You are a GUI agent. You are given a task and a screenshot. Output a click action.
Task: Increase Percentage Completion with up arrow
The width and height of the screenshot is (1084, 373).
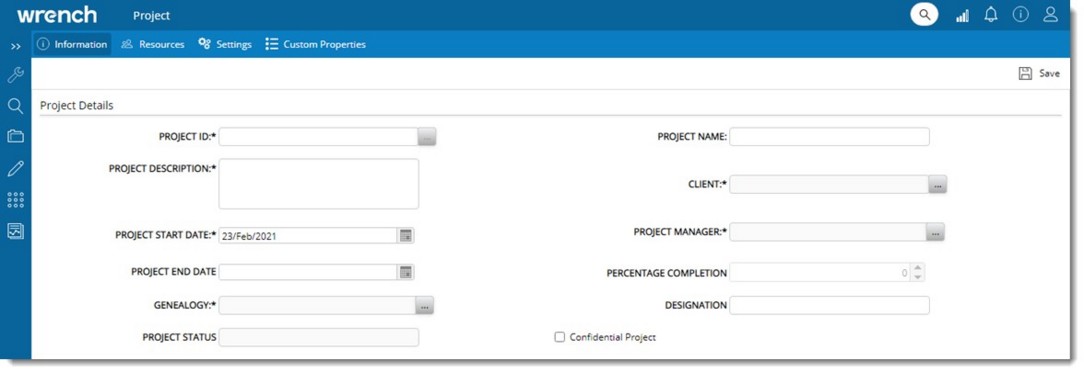pyautogui.click(x=918, y=268)
